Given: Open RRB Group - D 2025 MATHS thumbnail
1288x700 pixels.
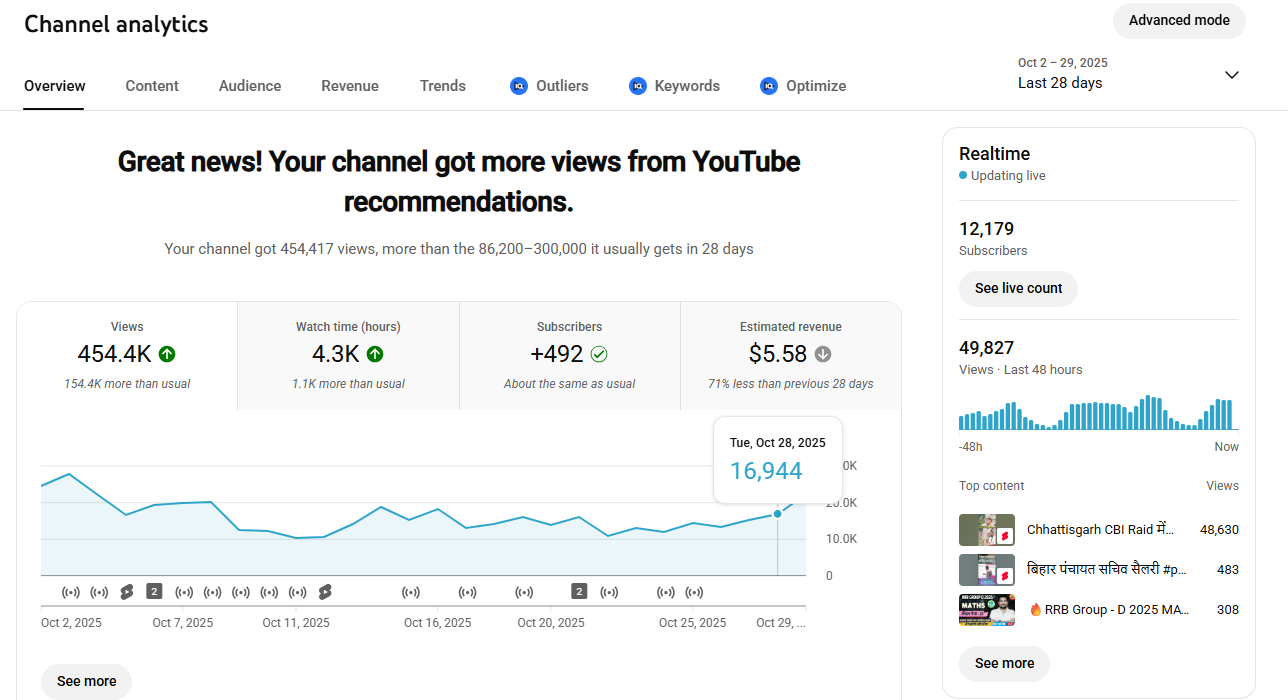Looking at the screenshot, I should tap(987, 610).
